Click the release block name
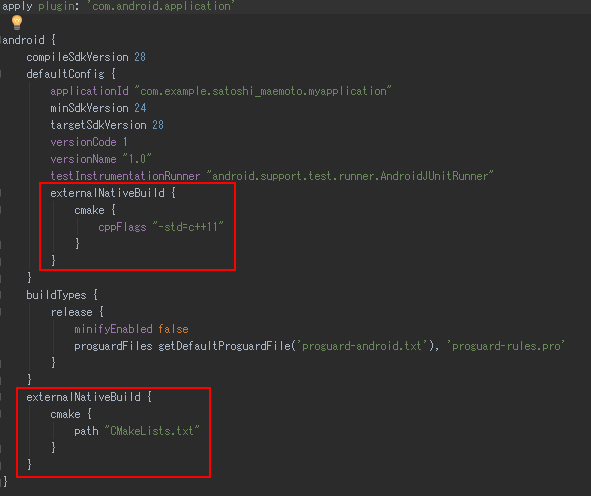This screenshot has width=591, height=496. coord(72,312)
